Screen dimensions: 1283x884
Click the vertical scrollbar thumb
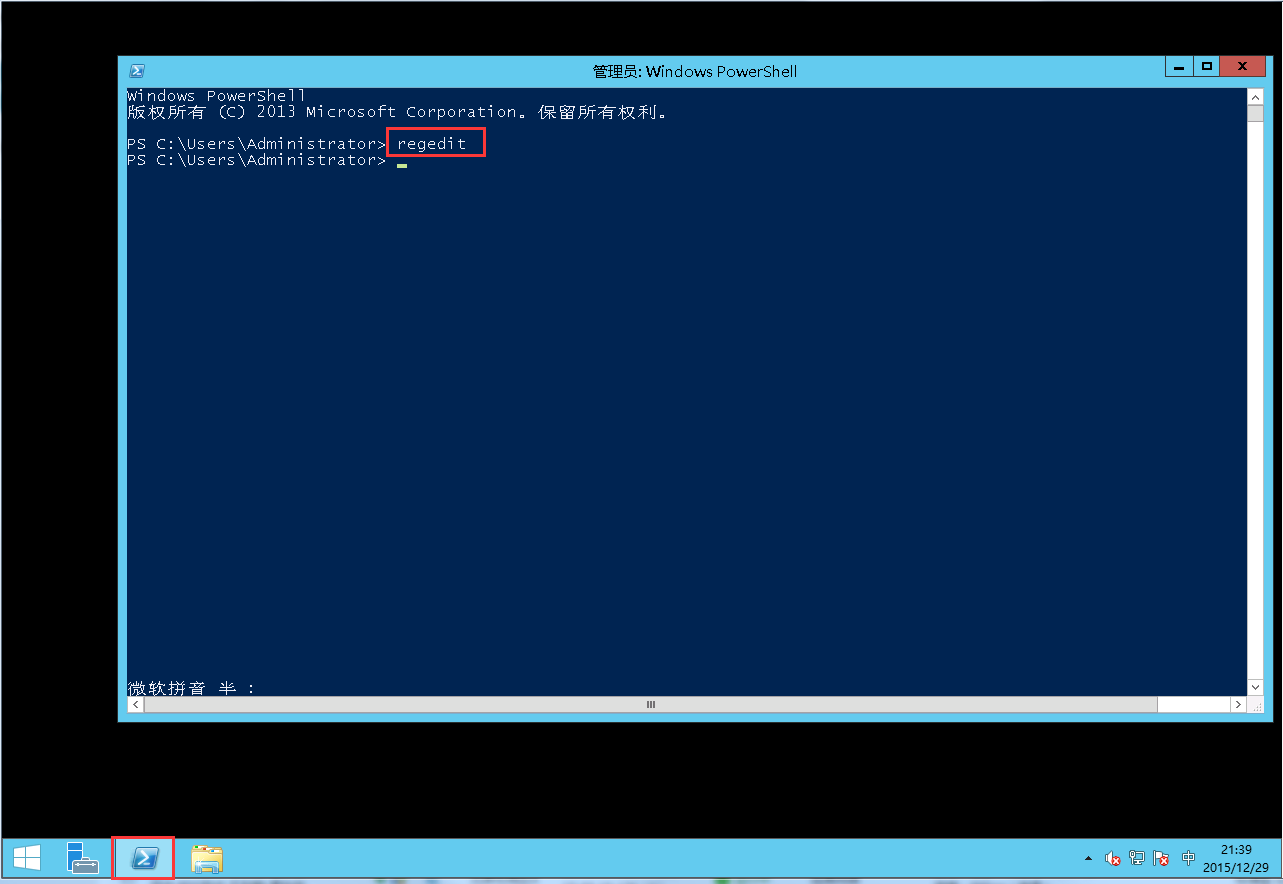click(1255, 112)
